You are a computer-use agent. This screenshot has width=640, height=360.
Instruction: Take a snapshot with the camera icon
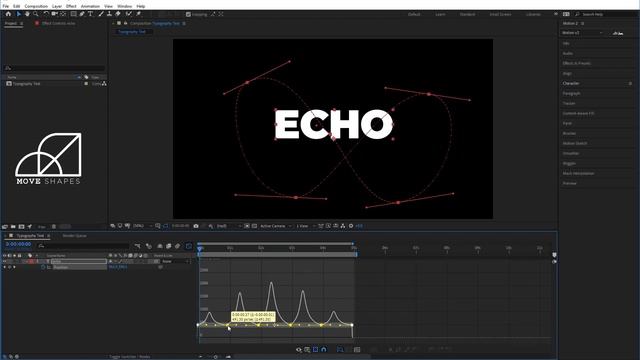tap(196, 226)
